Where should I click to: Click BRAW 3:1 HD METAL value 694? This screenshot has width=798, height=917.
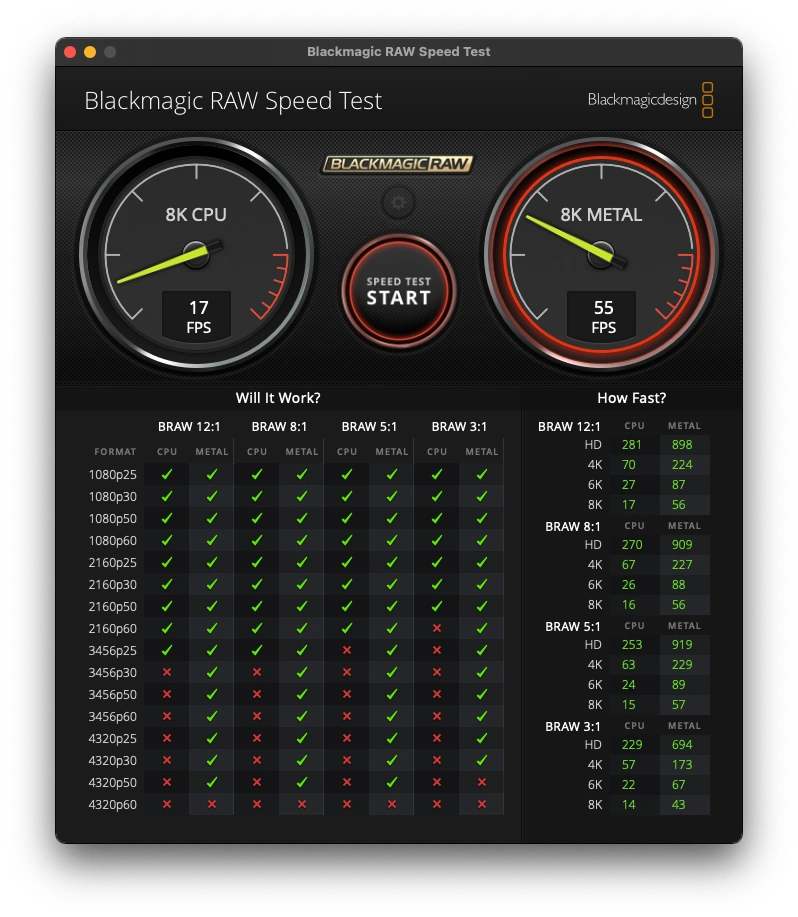tap(682, 745)
